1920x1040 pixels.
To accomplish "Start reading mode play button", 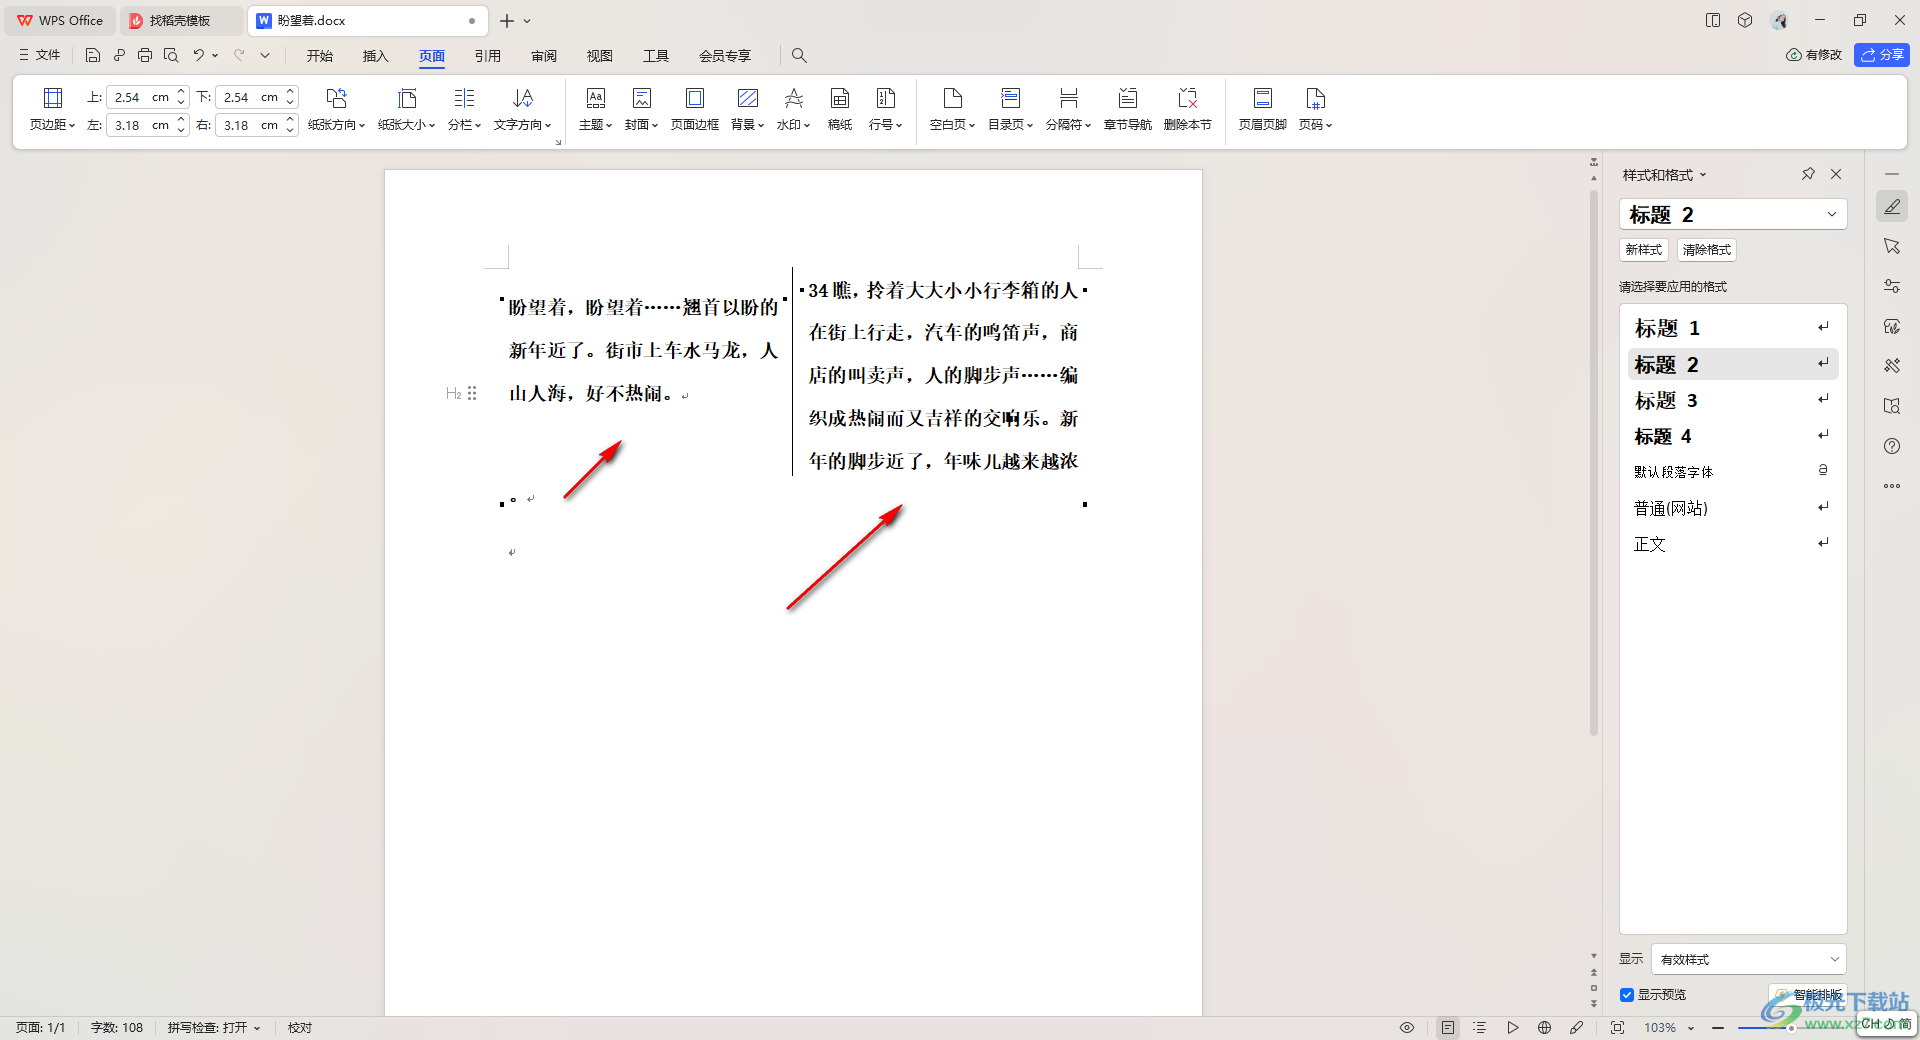I will (1513, 1027).
